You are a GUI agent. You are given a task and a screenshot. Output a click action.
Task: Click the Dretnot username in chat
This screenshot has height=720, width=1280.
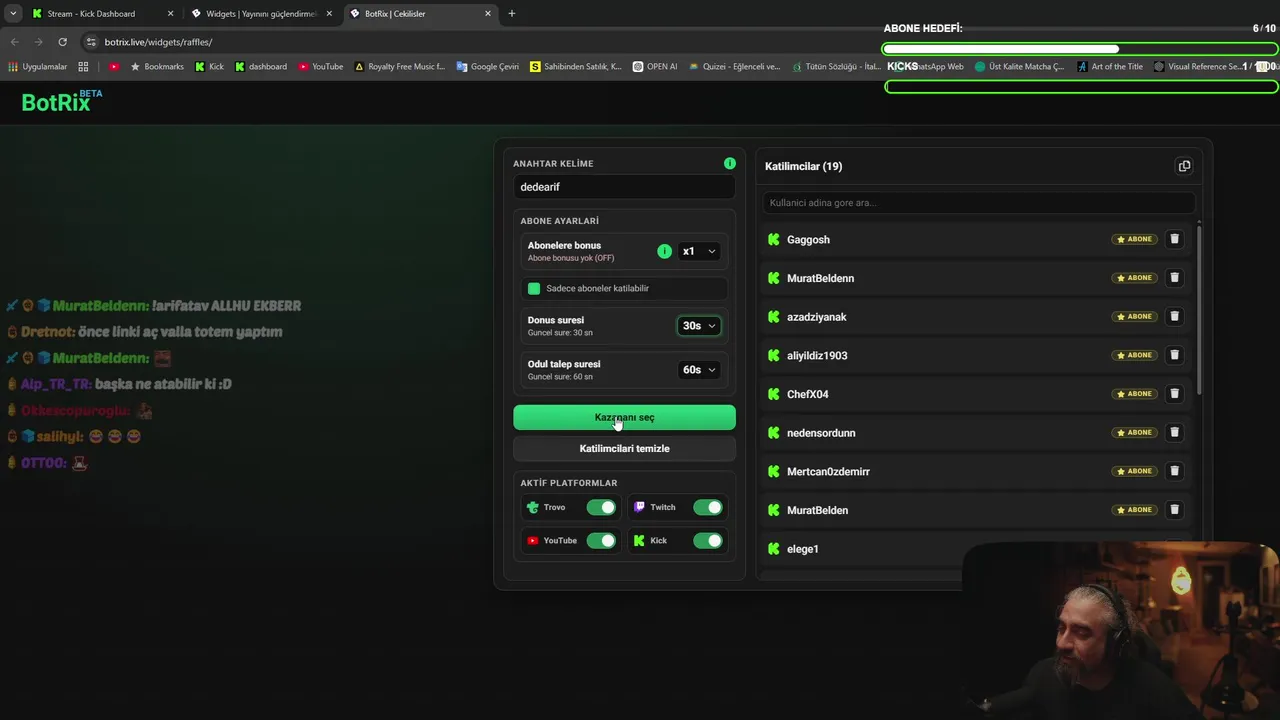(x=47, y=332)
